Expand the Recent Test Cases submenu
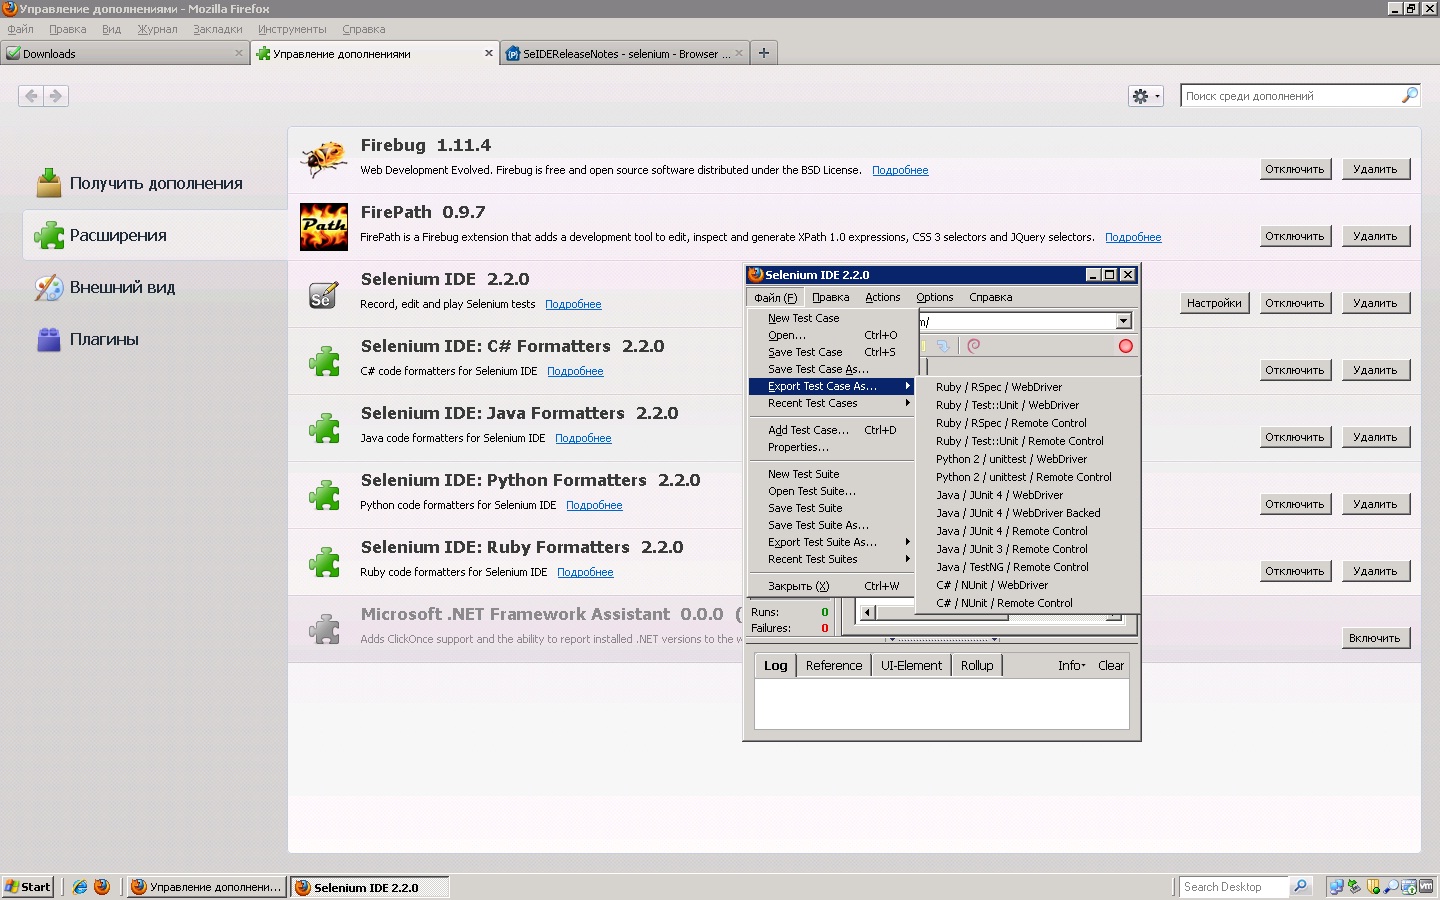 coord(830,403)
